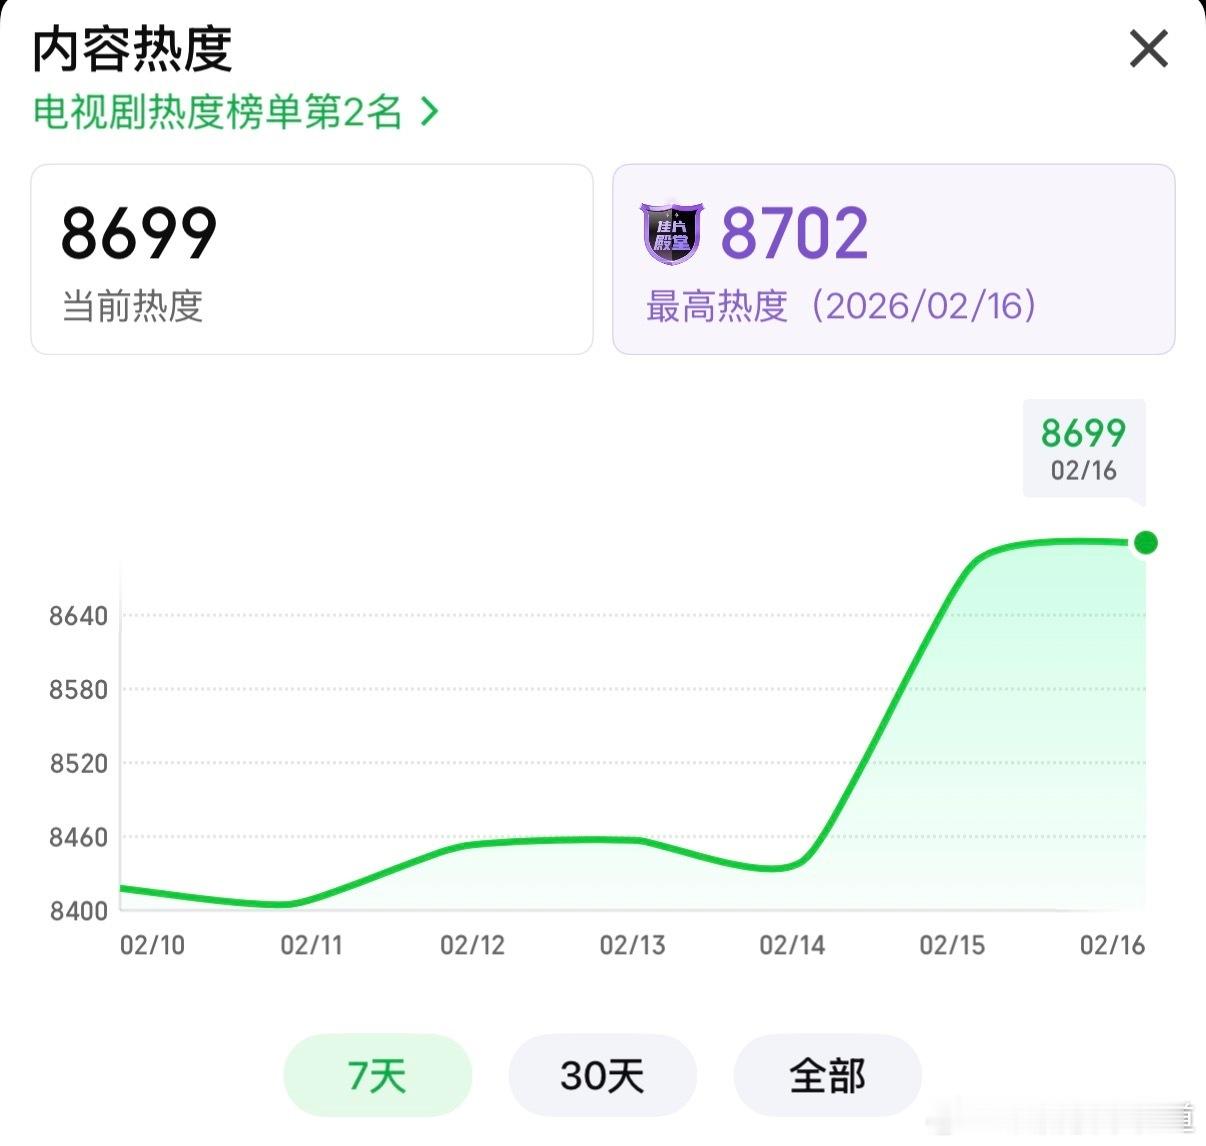
Task: Click the 8699 date tooltip bubble
Action: tap(1083, 448)
